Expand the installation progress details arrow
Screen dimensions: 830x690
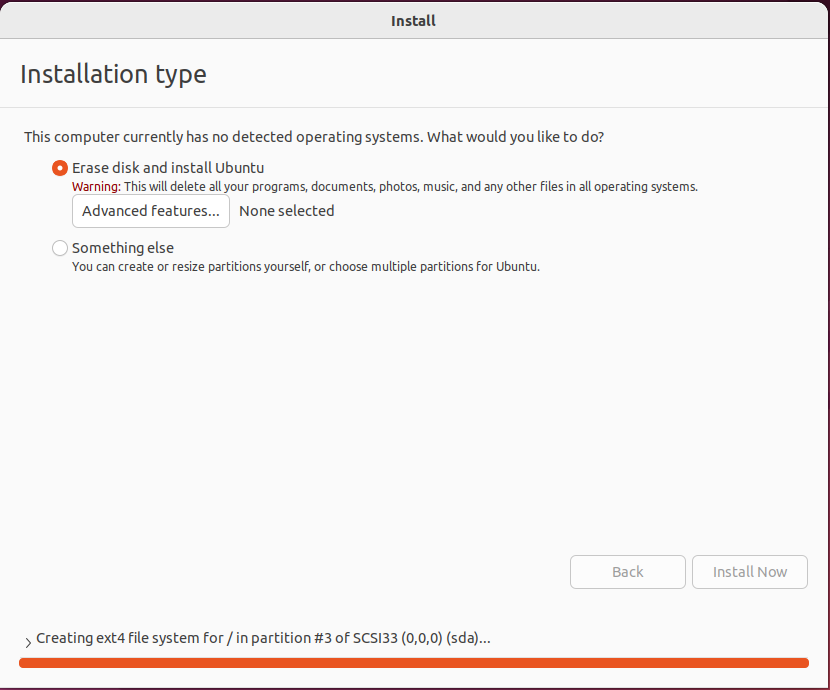click(x=28, y=642)
